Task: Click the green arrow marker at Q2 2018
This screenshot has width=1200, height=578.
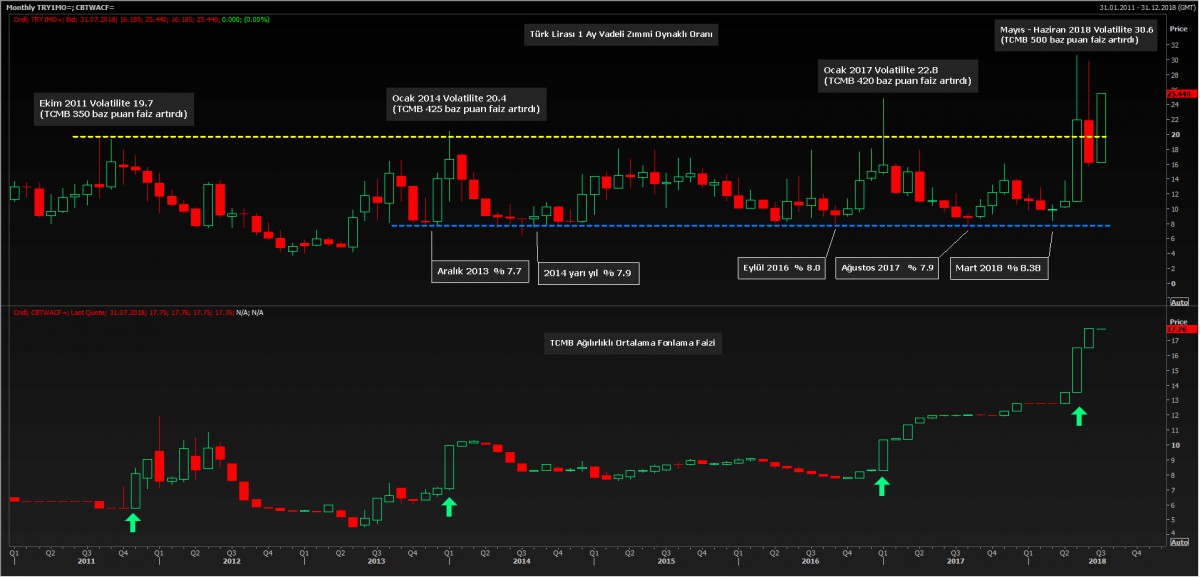Action: point(1078,415)
